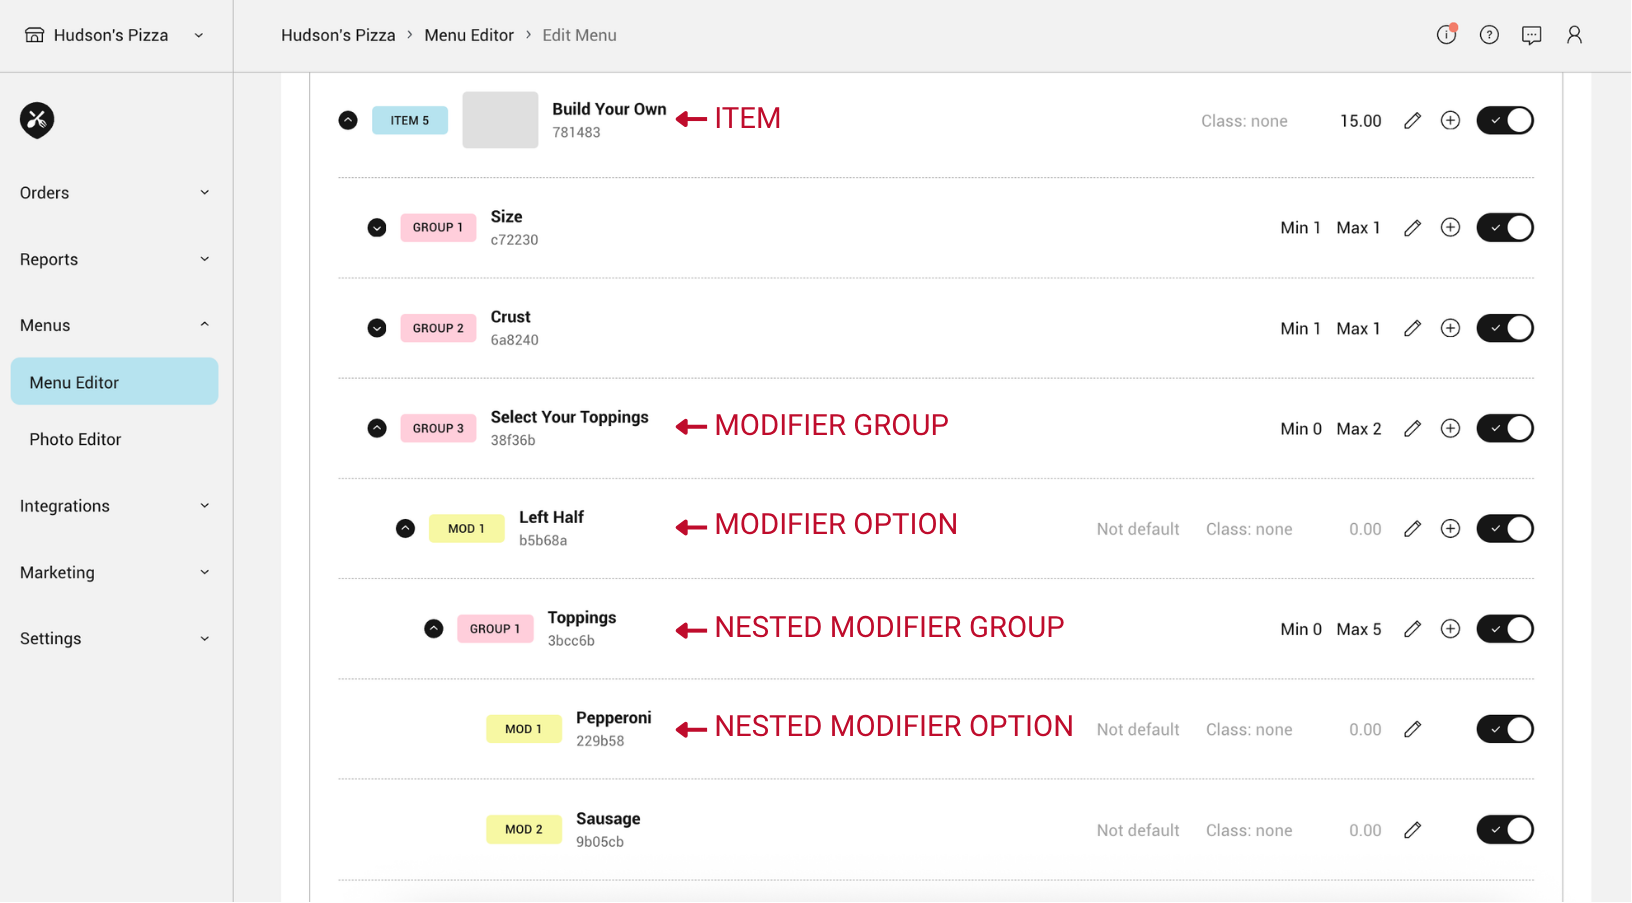Open the Hudson's Pizza location dropdown
1632x903 pixels.
coord(116,35)
